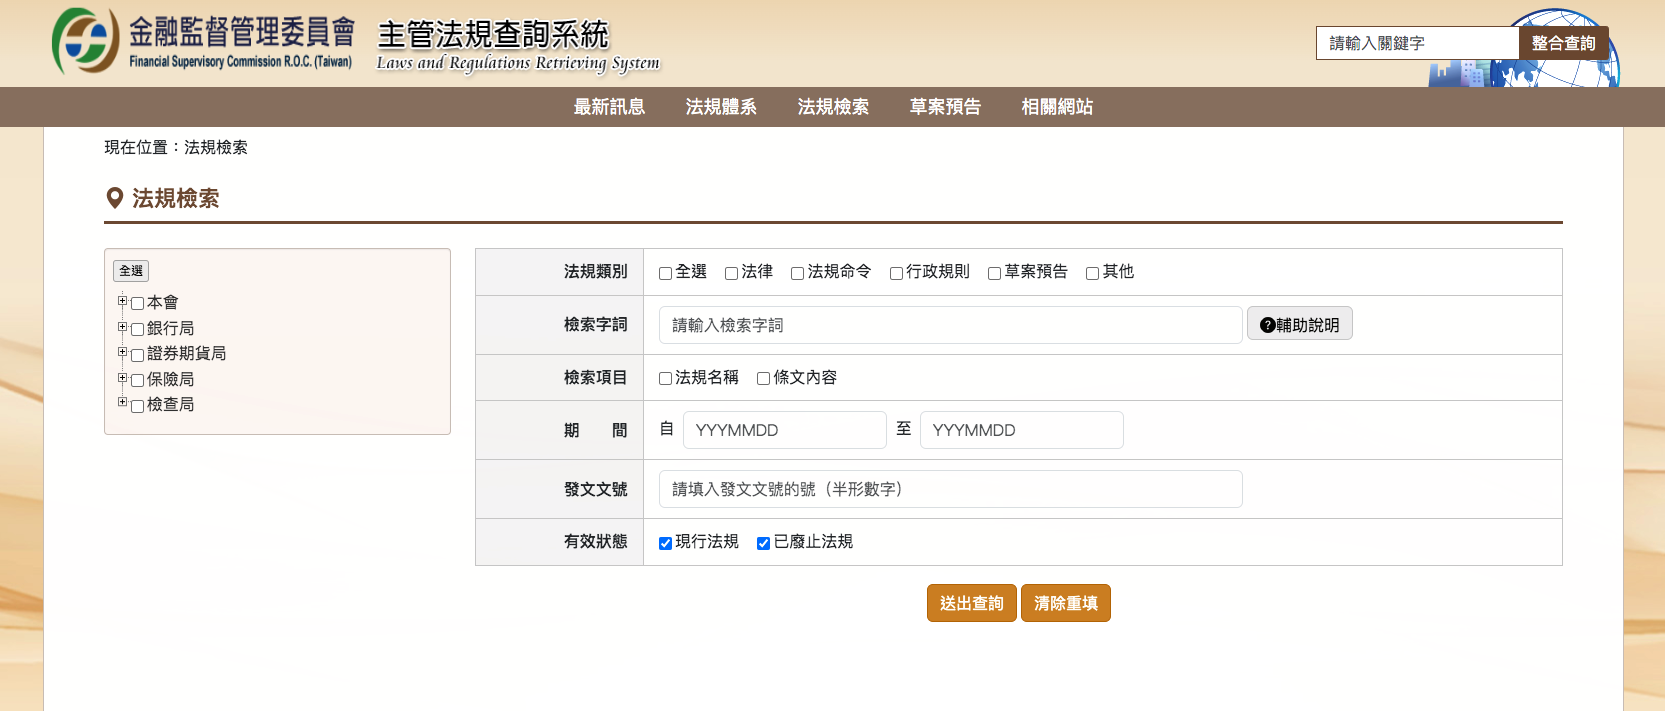The image size is (1665, 711).
Task: Tick the 法律 category checkbox
Action: coord(731,273)
